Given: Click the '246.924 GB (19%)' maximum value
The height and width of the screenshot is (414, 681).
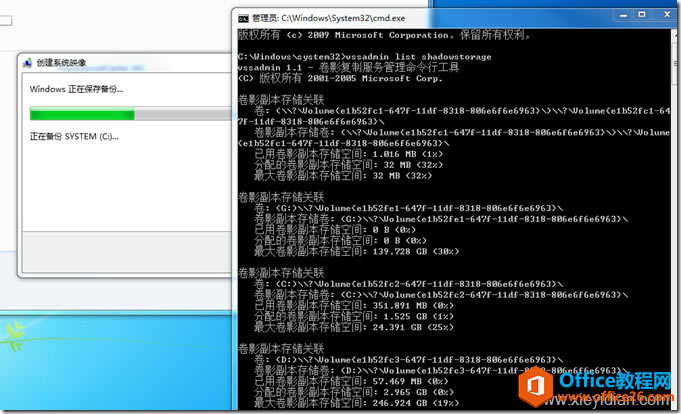Looking at the screenshot, I should pos(416,403).
